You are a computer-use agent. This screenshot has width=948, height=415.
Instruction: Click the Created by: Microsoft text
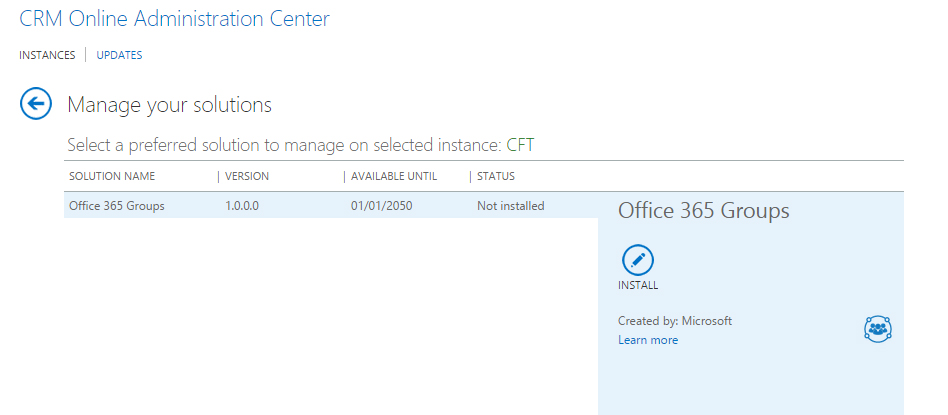click(675, 321)
